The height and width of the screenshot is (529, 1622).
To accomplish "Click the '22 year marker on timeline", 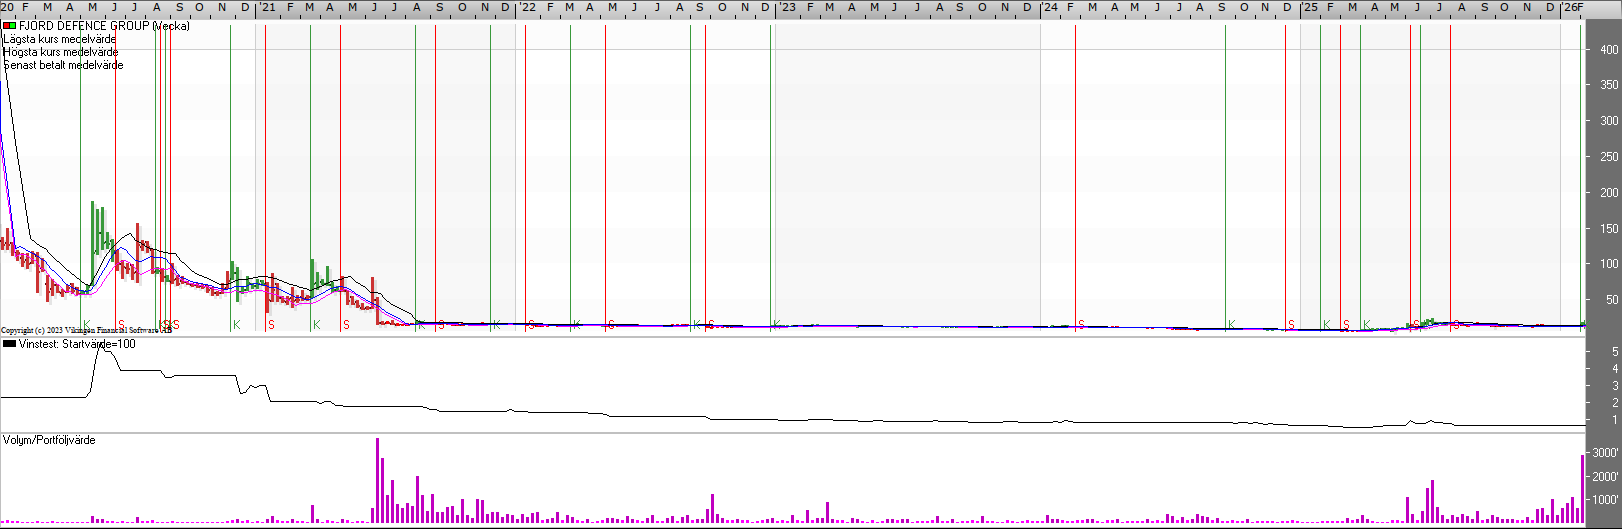I will coord(528,7).
